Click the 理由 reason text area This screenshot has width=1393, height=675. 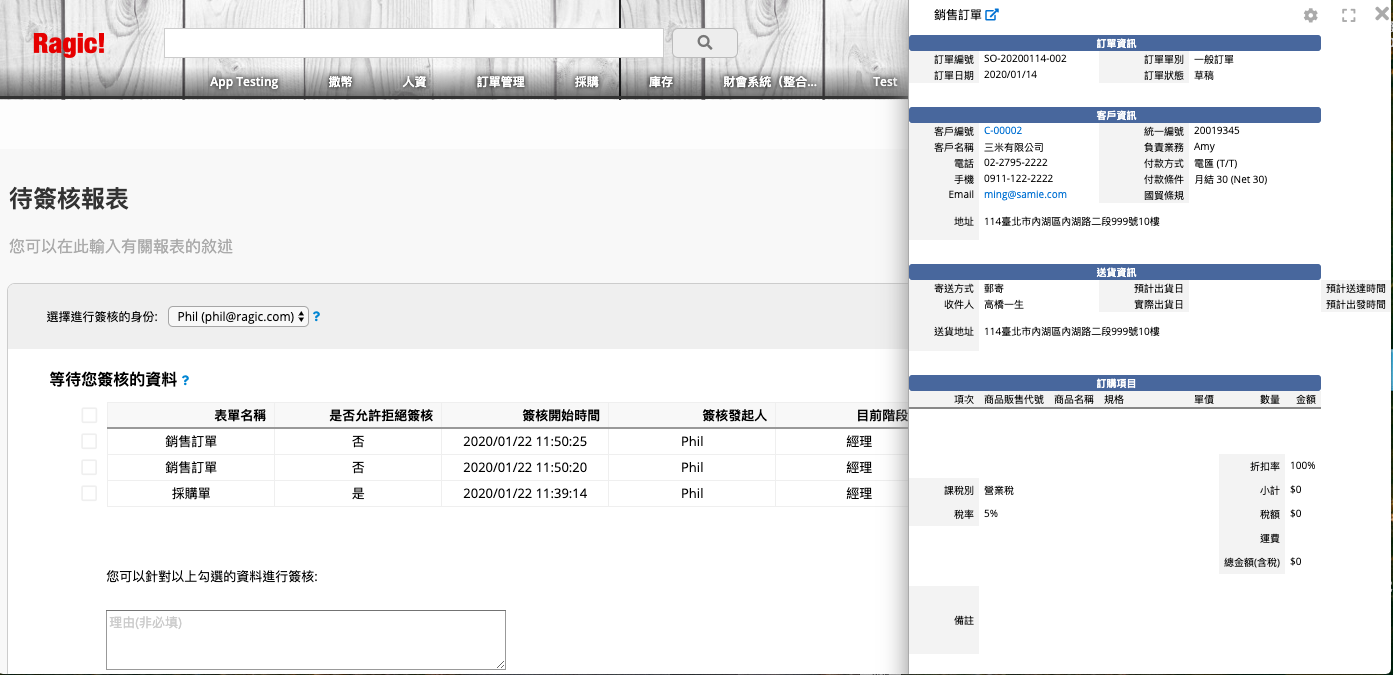(305, 639)
